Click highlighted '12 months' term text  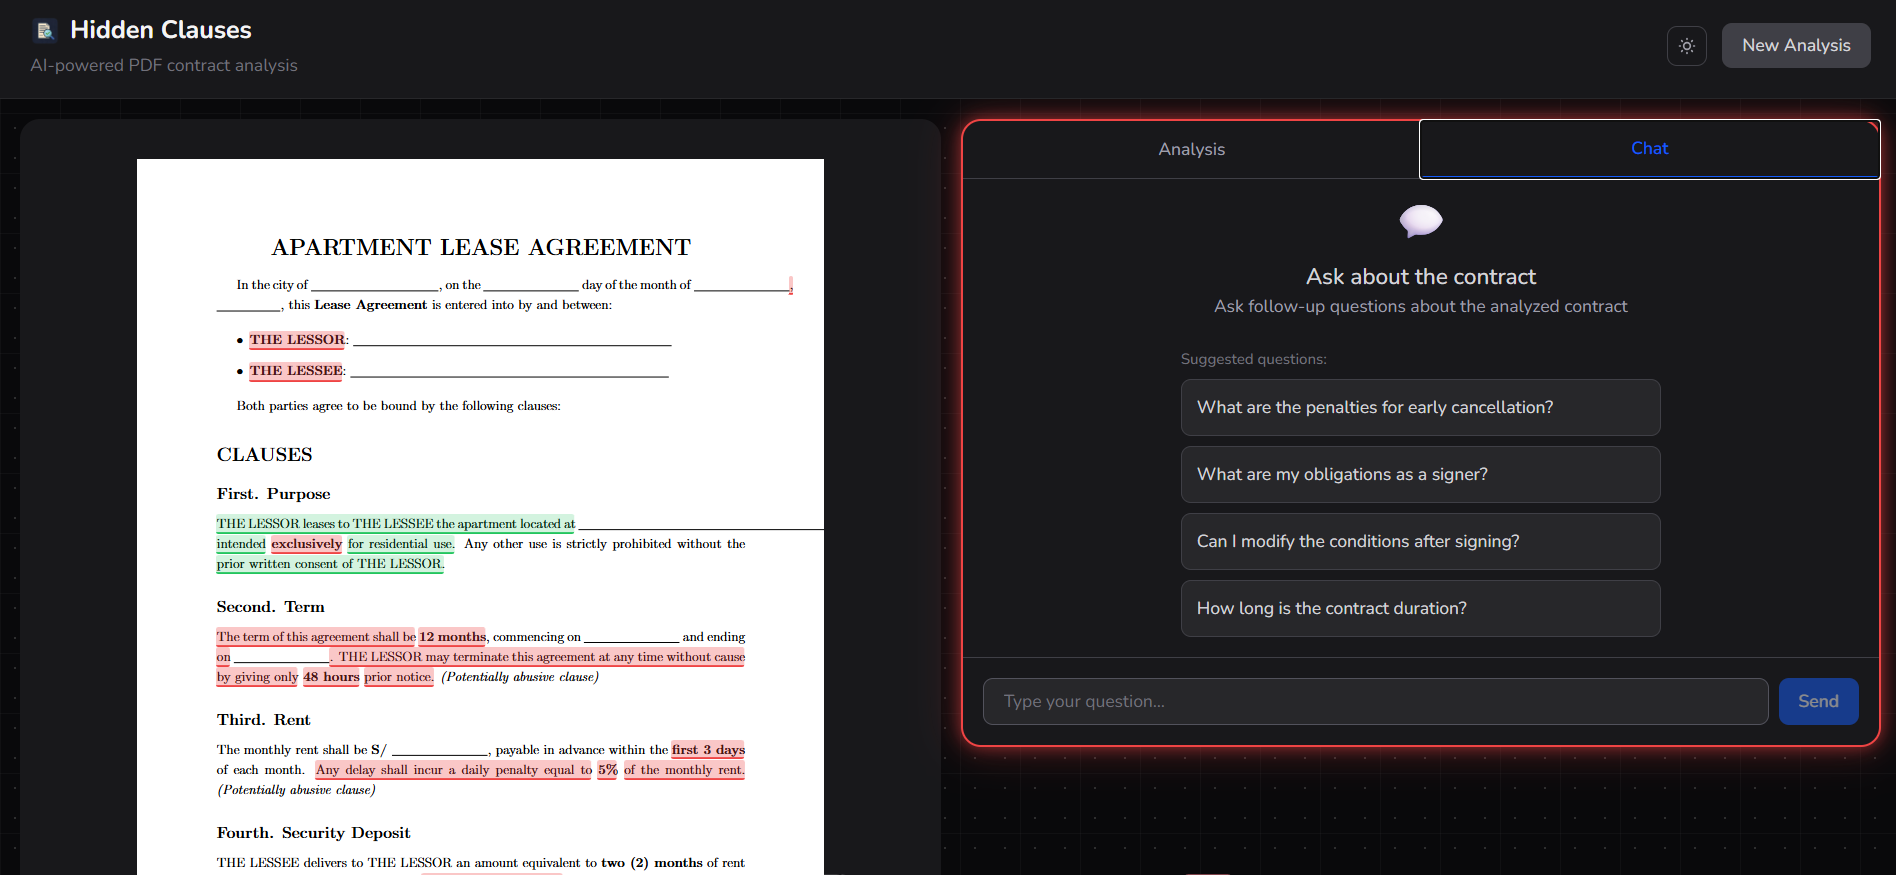(x=452, y=637)
